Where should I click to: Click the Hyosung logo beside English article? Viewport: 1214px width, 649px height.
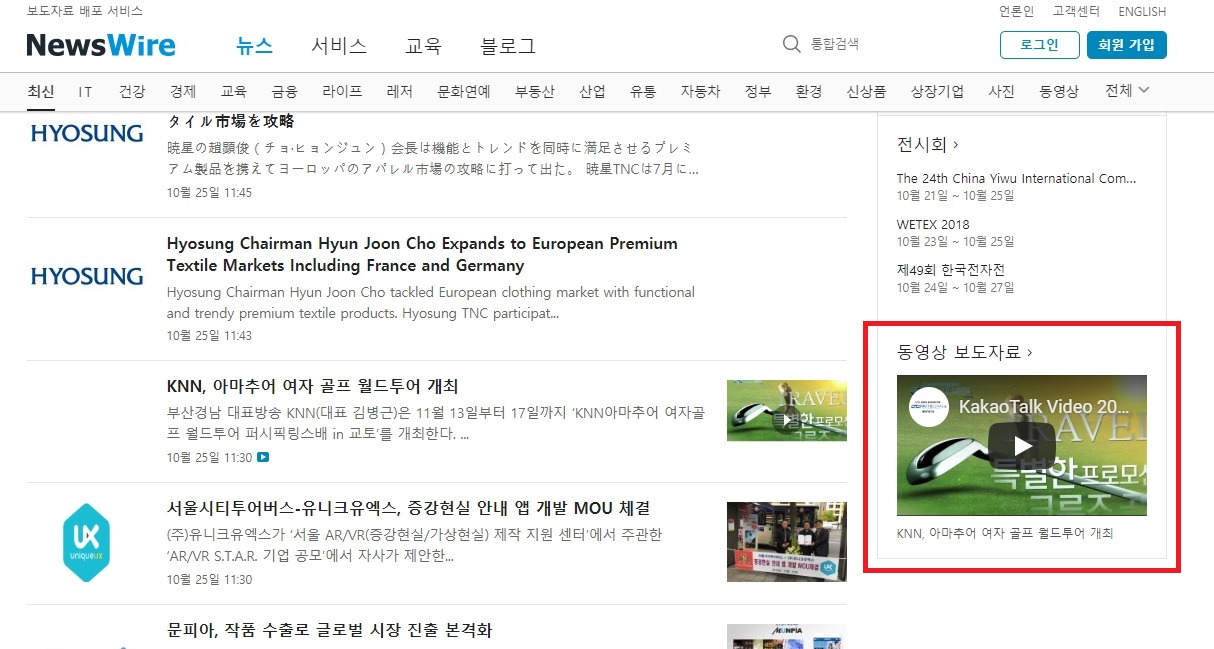coord(87,276)
